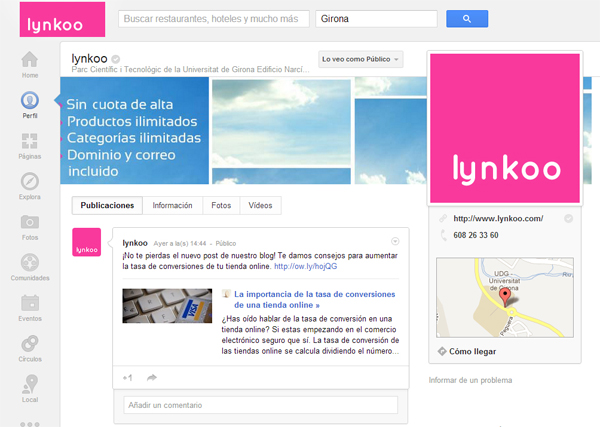The width and height of the screenshot is (600, 427).
Task: Open the Universitat de Girona map preview
Action: point(505,297)
